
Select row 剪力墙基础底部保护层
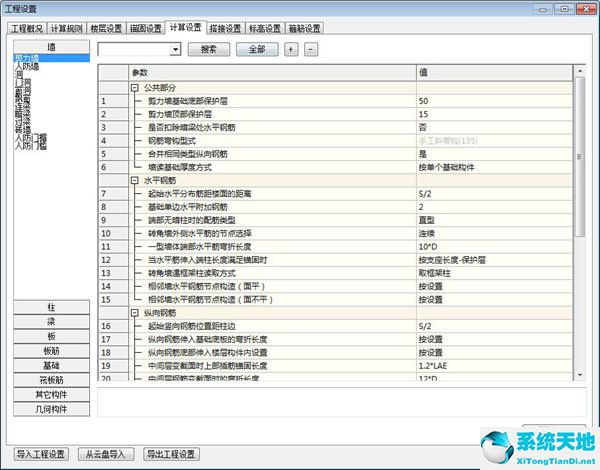point(335,101)
